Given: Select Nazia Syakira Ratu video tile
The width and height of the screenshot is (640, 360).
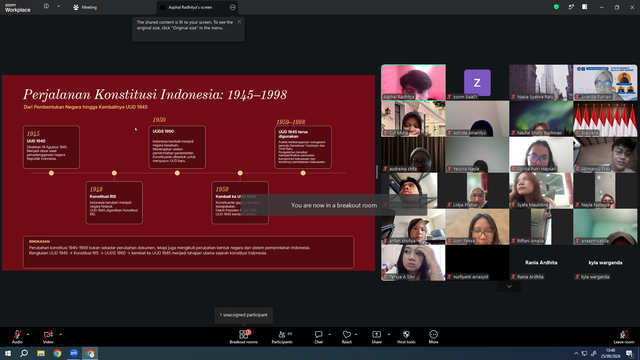Looking at the screenshot, I should coord(541,82).
